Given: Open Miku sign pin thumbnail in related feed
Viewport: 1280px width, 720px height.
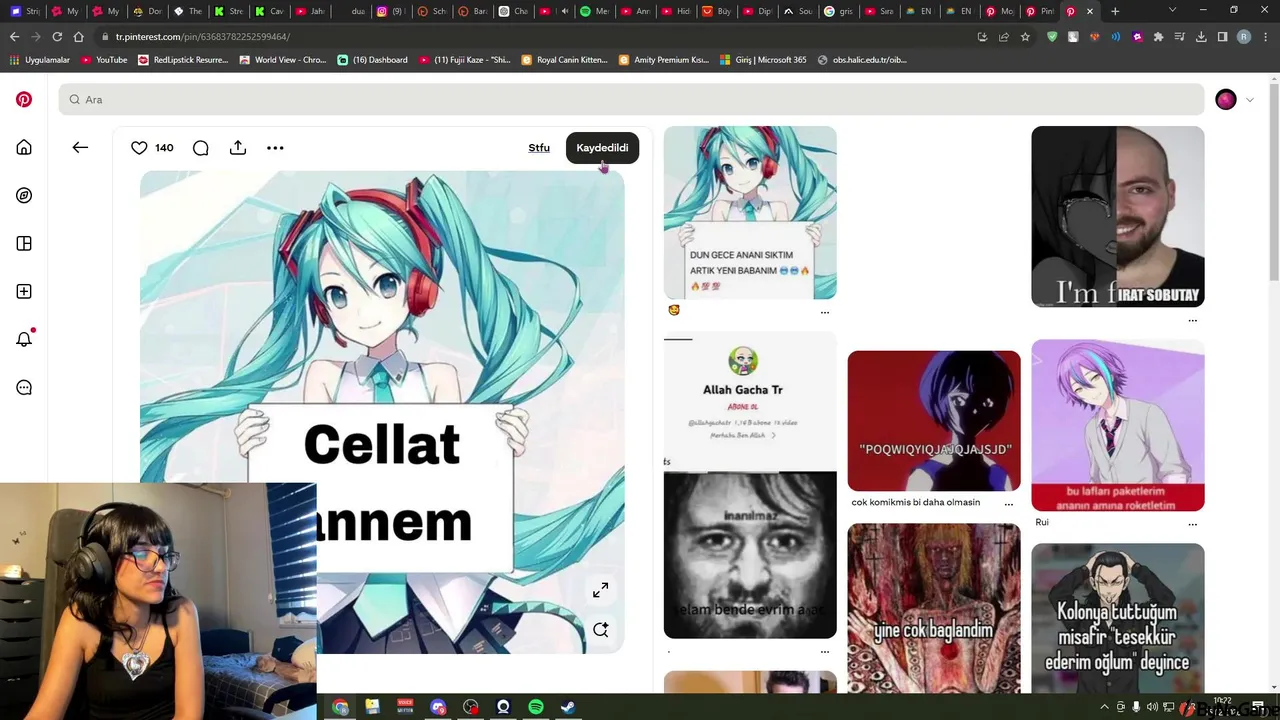Looking at the screenshot, I should [x=750, y=212].
